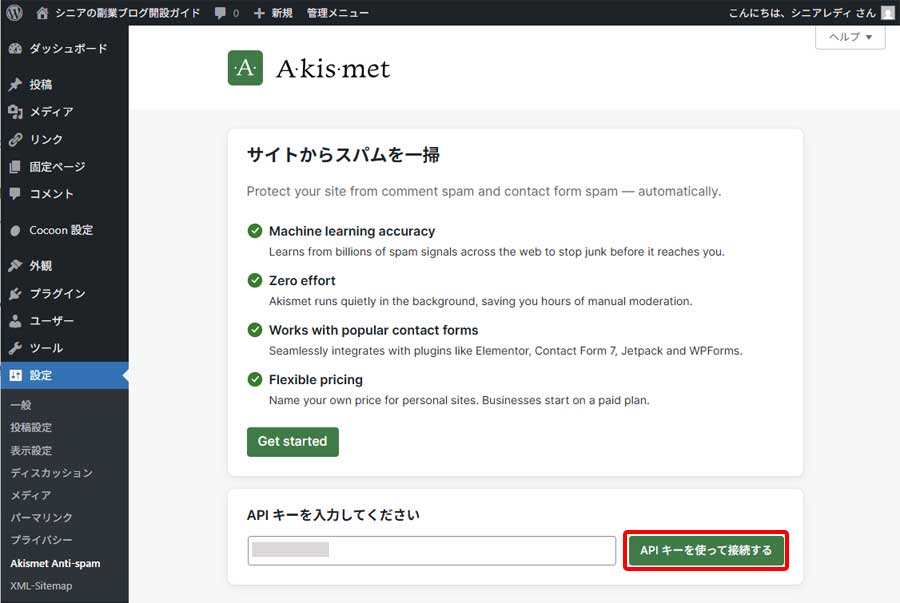Click the WordPress logo in the admin bar

pyautogui.click(x=15, y=13)
